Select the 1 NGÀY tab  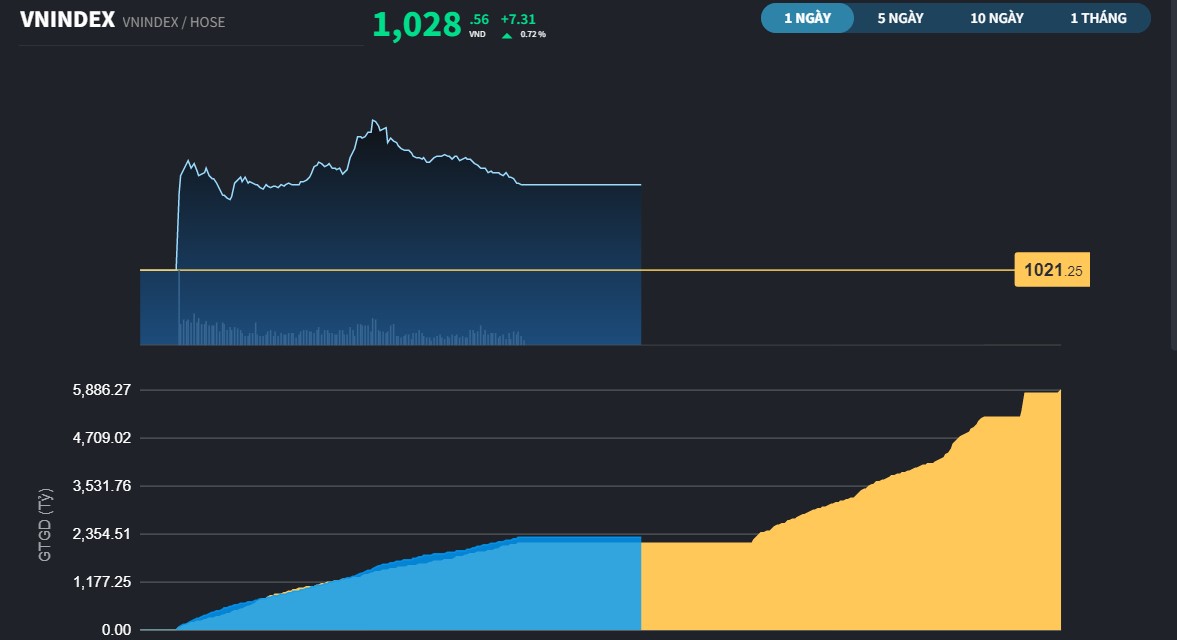point(807,17)
